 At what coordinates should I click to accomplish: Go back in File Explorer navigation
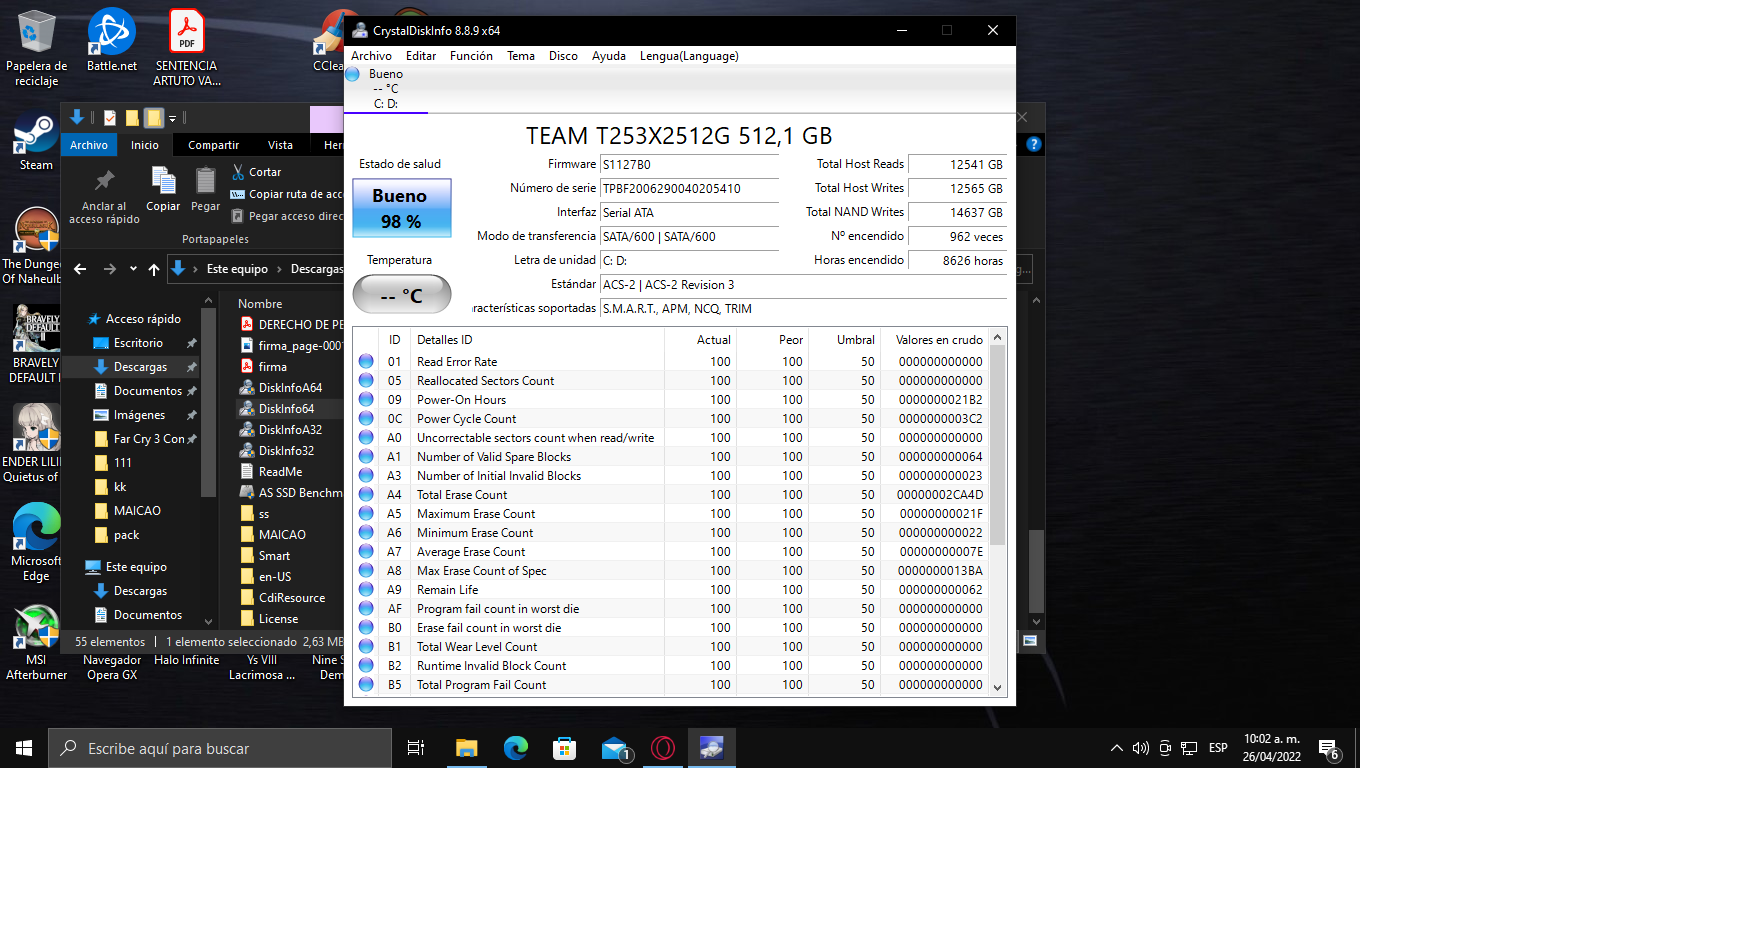pyautogui.click(x=80, y=269)
